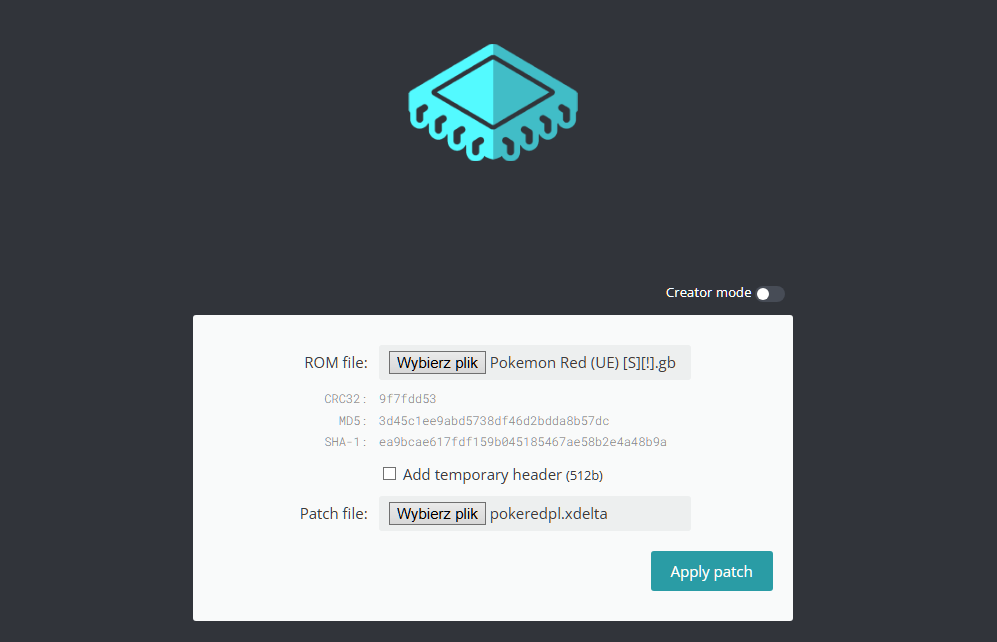Choose a ROM file with Wybierz plik
The width and height of the screenshot is (997, 642).
pyautogui.click(x=437, y=362)
